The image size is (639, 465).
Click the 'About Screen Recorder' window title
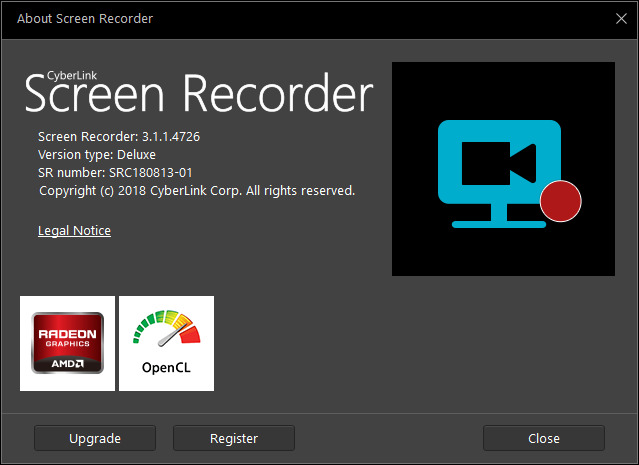[85, 19]
